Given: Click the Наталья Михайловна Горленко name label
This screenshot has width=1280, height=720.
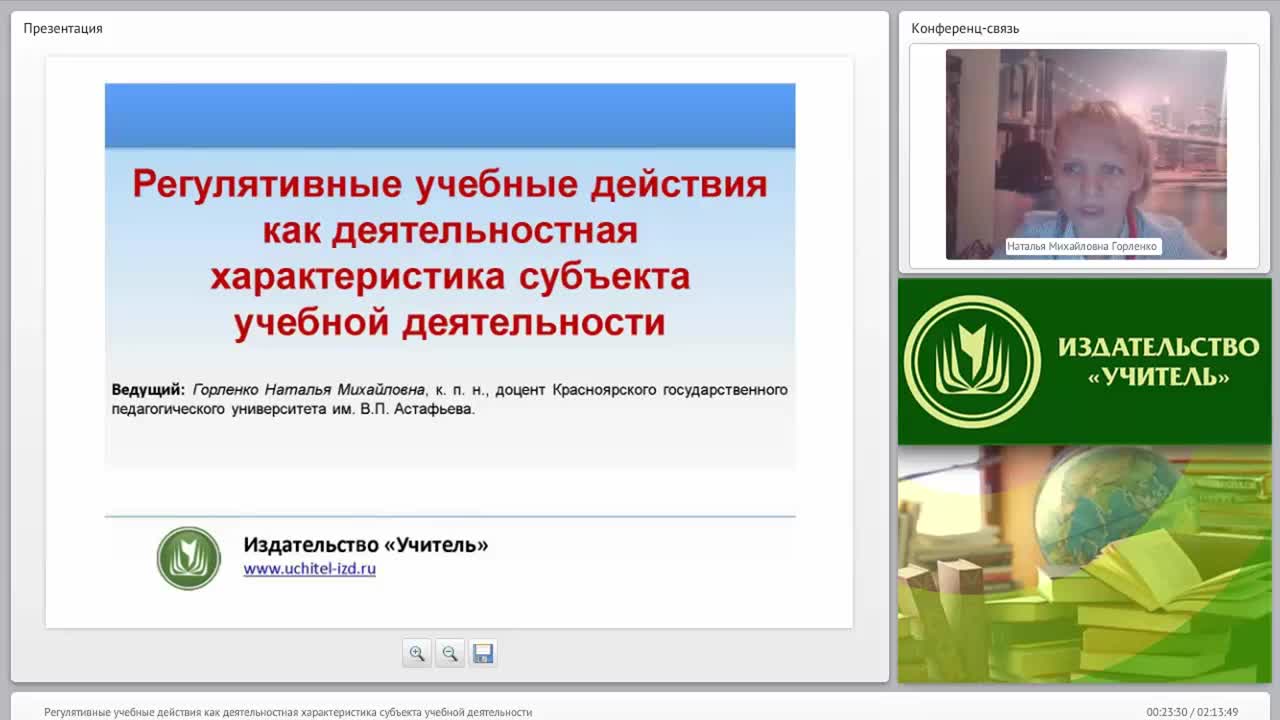Looking at the screenshot, I should click(1084, 245).
